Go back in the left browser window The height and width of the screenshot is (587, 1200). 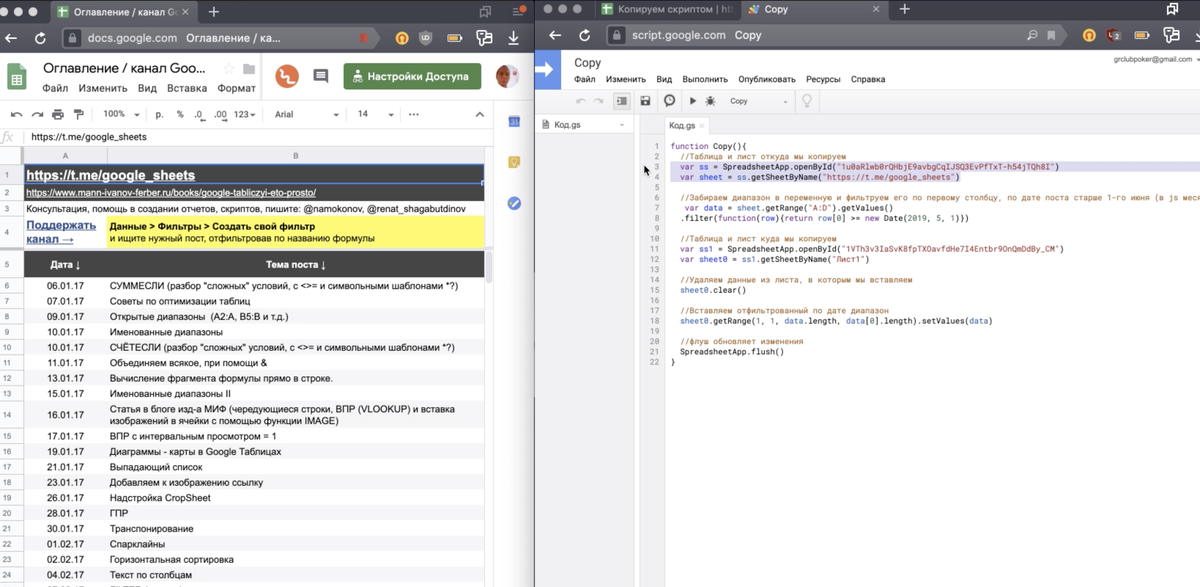[12, 38]
